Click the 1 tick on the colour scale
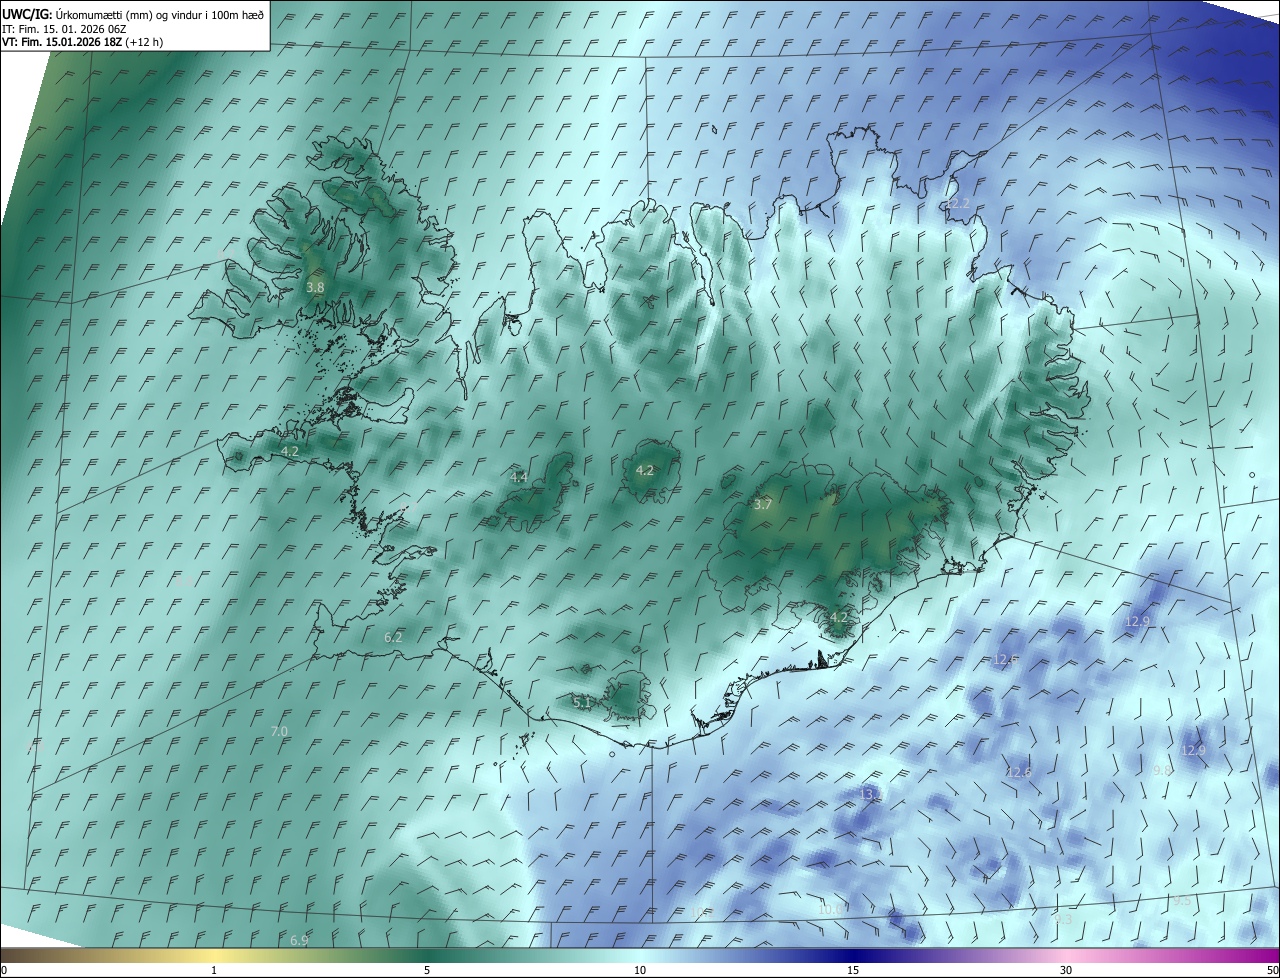 [214, 970]
